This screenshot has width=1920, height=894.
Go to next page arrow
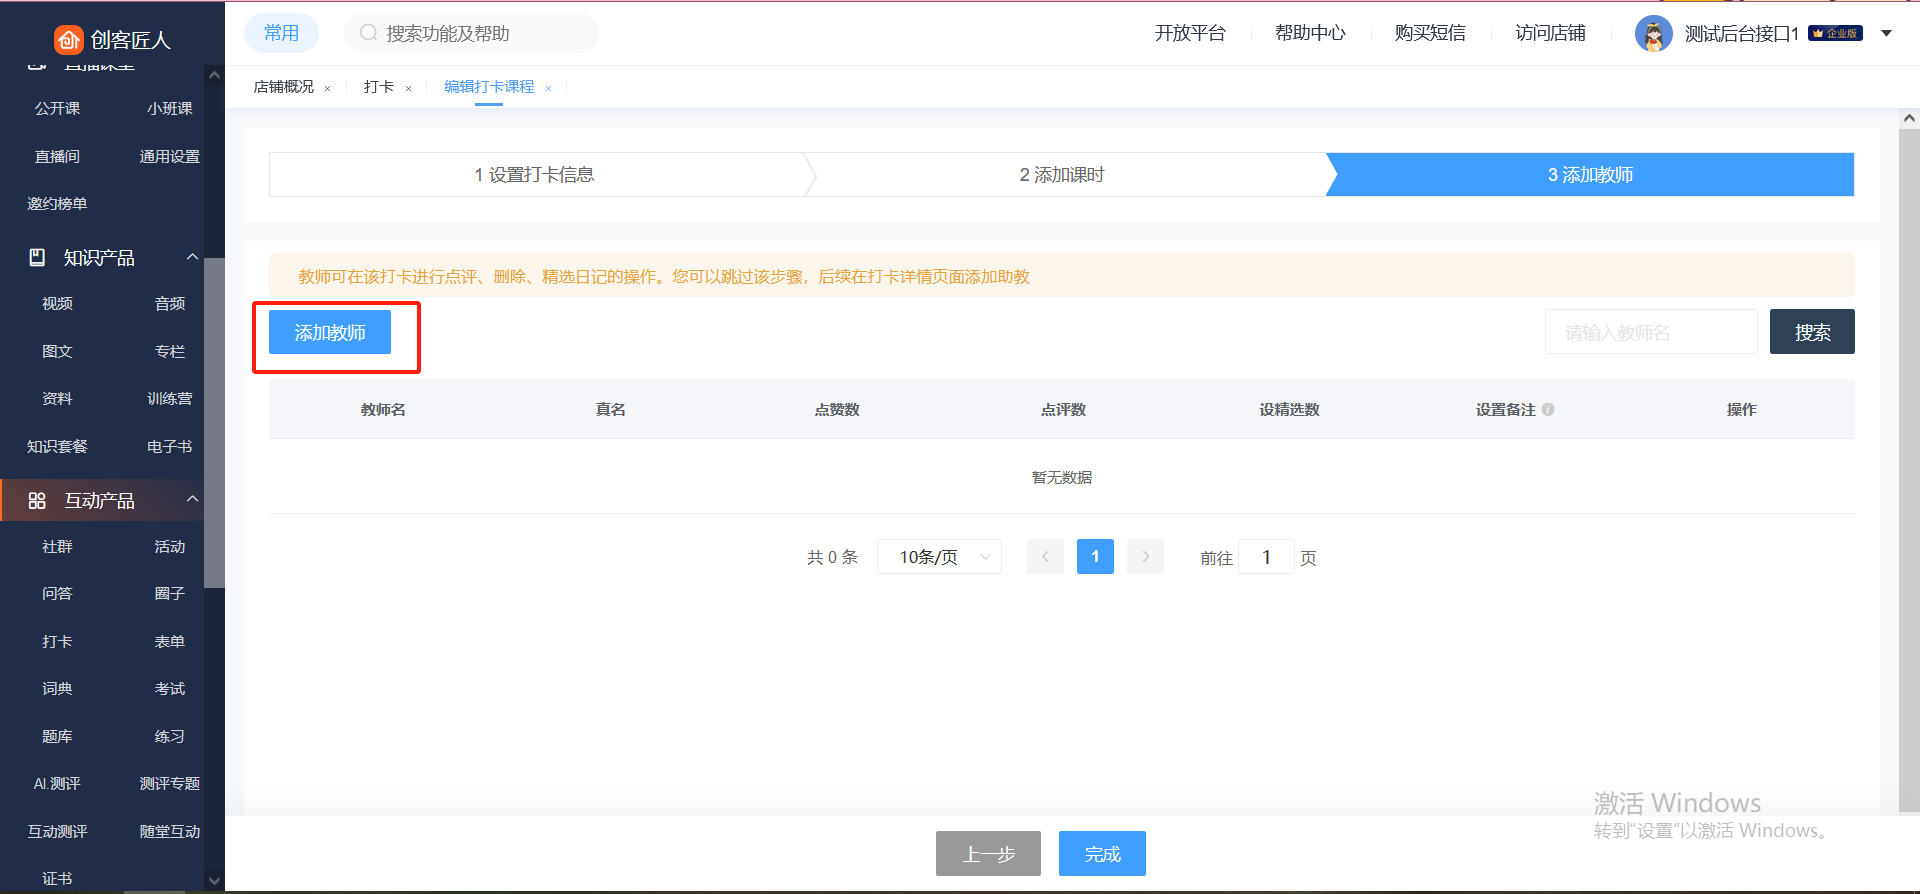tap(1145, 557)
